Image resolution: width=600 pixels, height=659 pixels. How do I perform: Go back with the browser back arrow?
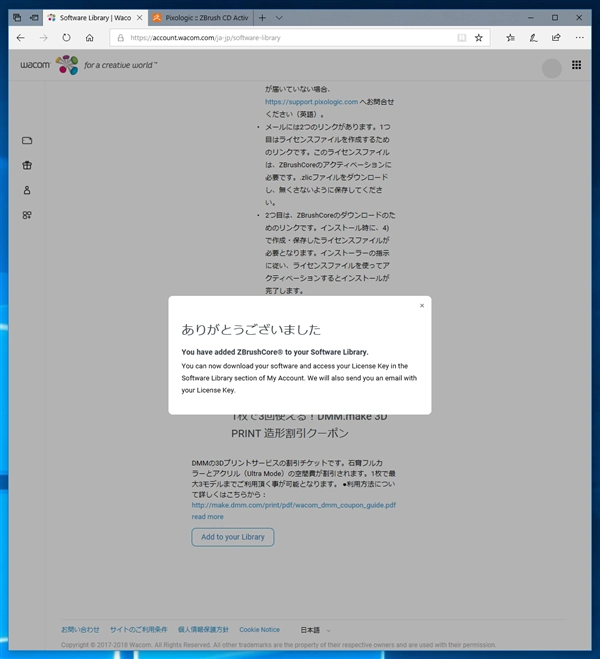coord(21,38)
